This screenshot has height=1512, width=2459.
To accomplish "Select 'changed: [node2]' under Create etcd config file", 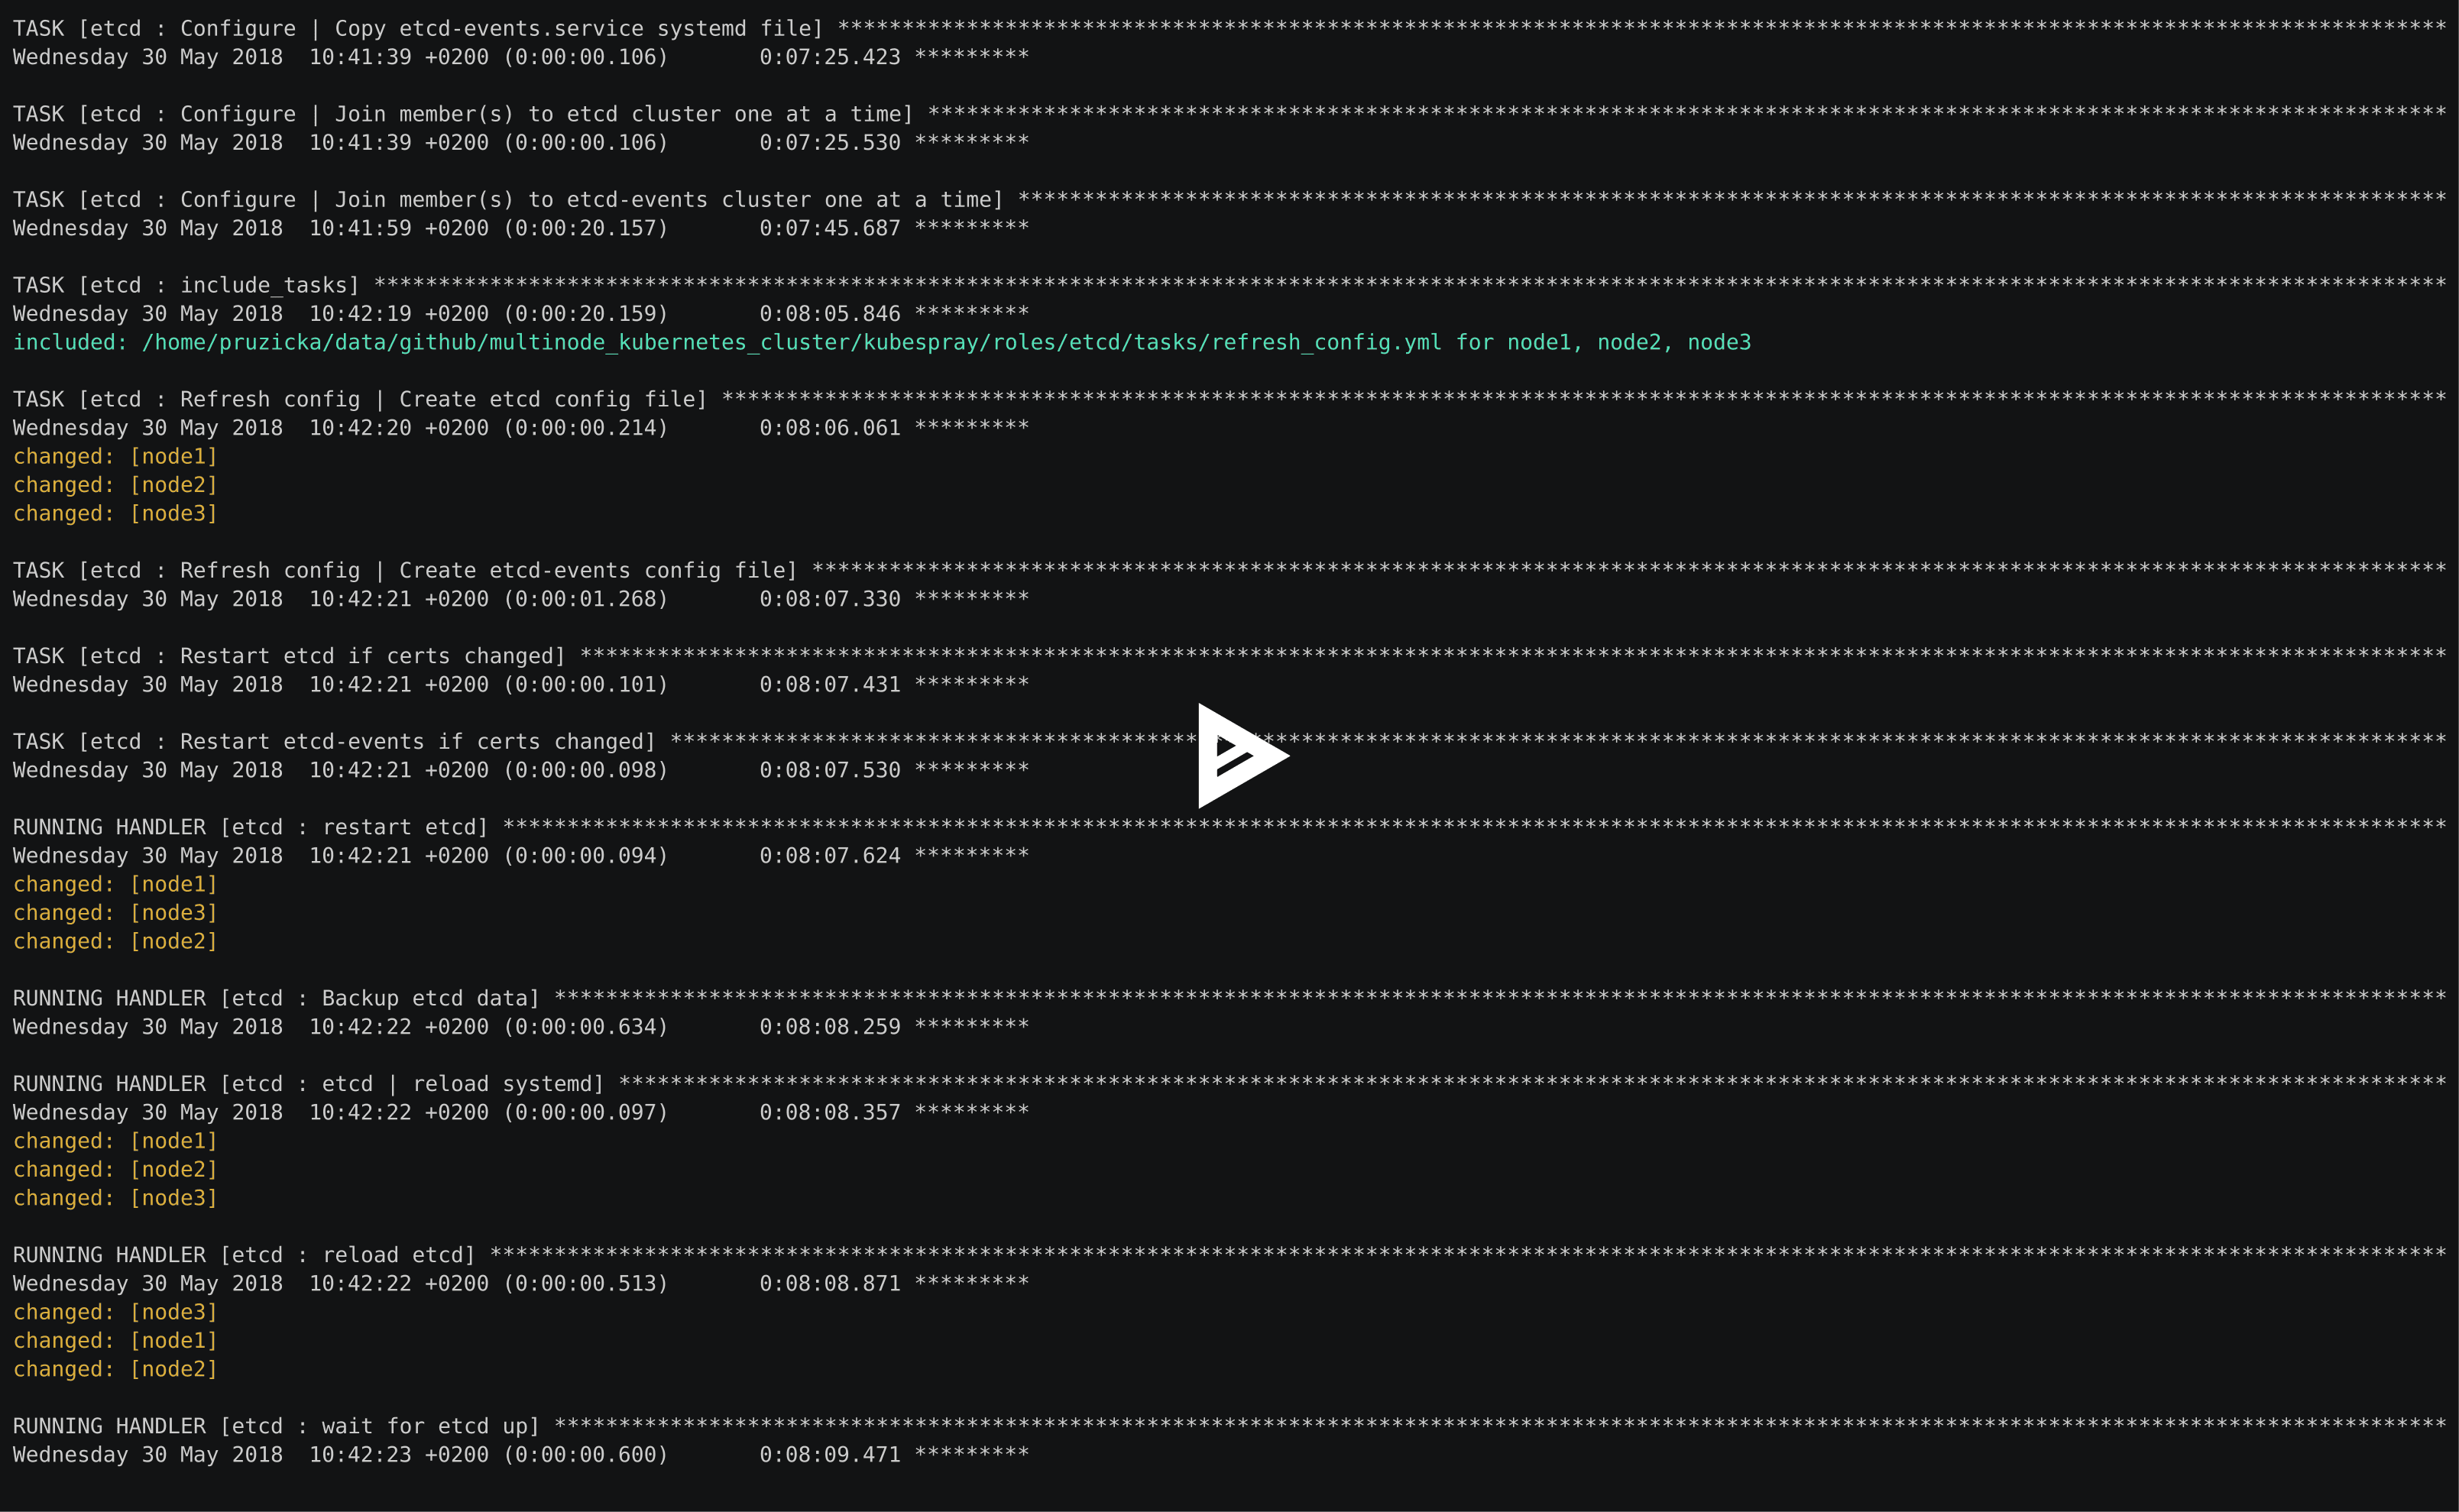I will click(x=115, y=485).
